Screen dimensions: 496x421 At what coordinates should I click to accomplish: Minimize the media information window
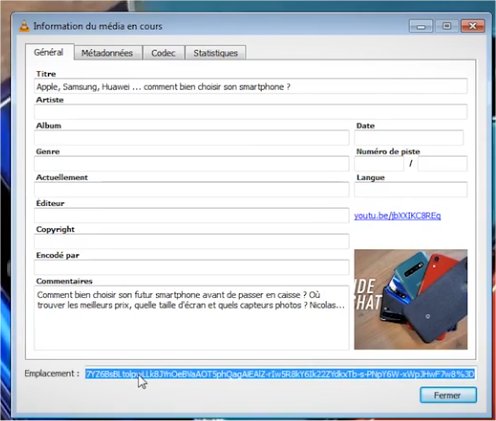click(421, 26)
